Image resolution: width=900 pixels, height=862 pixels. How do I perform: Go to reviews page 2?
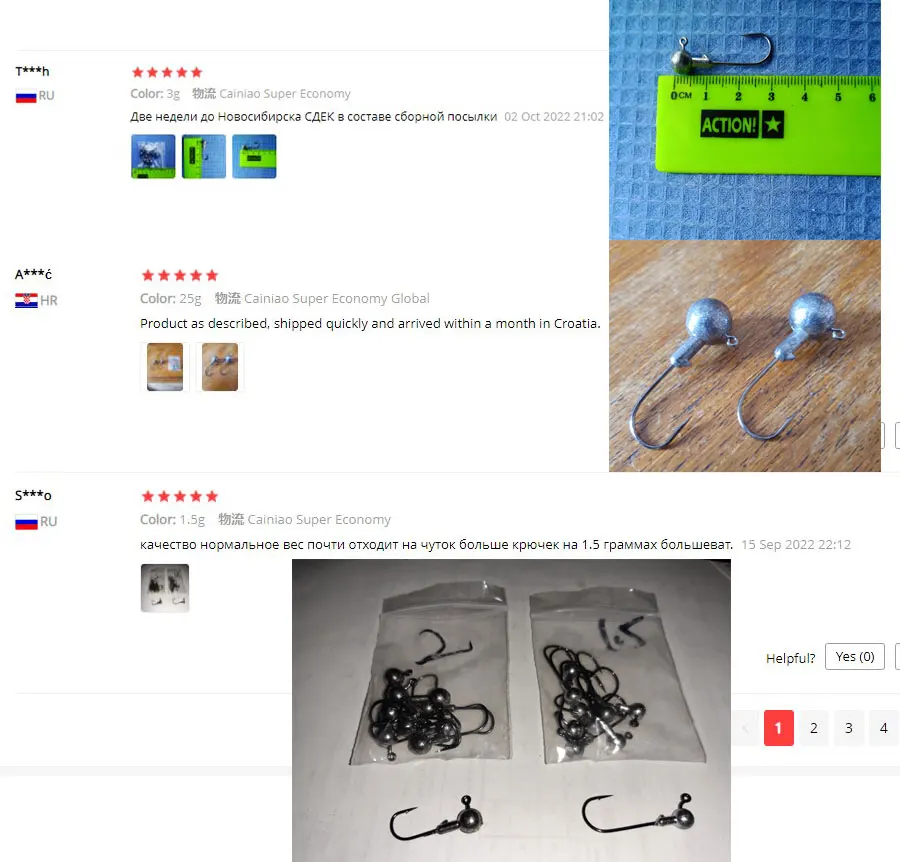pos(813,728)
